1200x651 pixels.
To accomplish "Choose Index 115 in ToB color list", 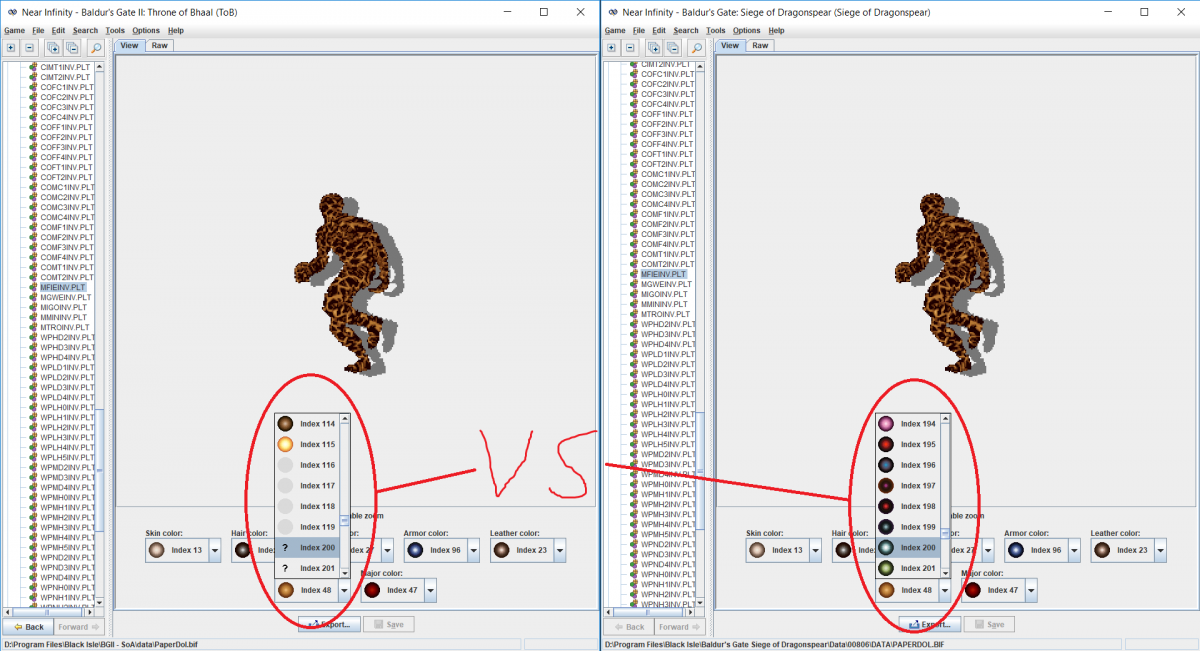I will [307, 444].
